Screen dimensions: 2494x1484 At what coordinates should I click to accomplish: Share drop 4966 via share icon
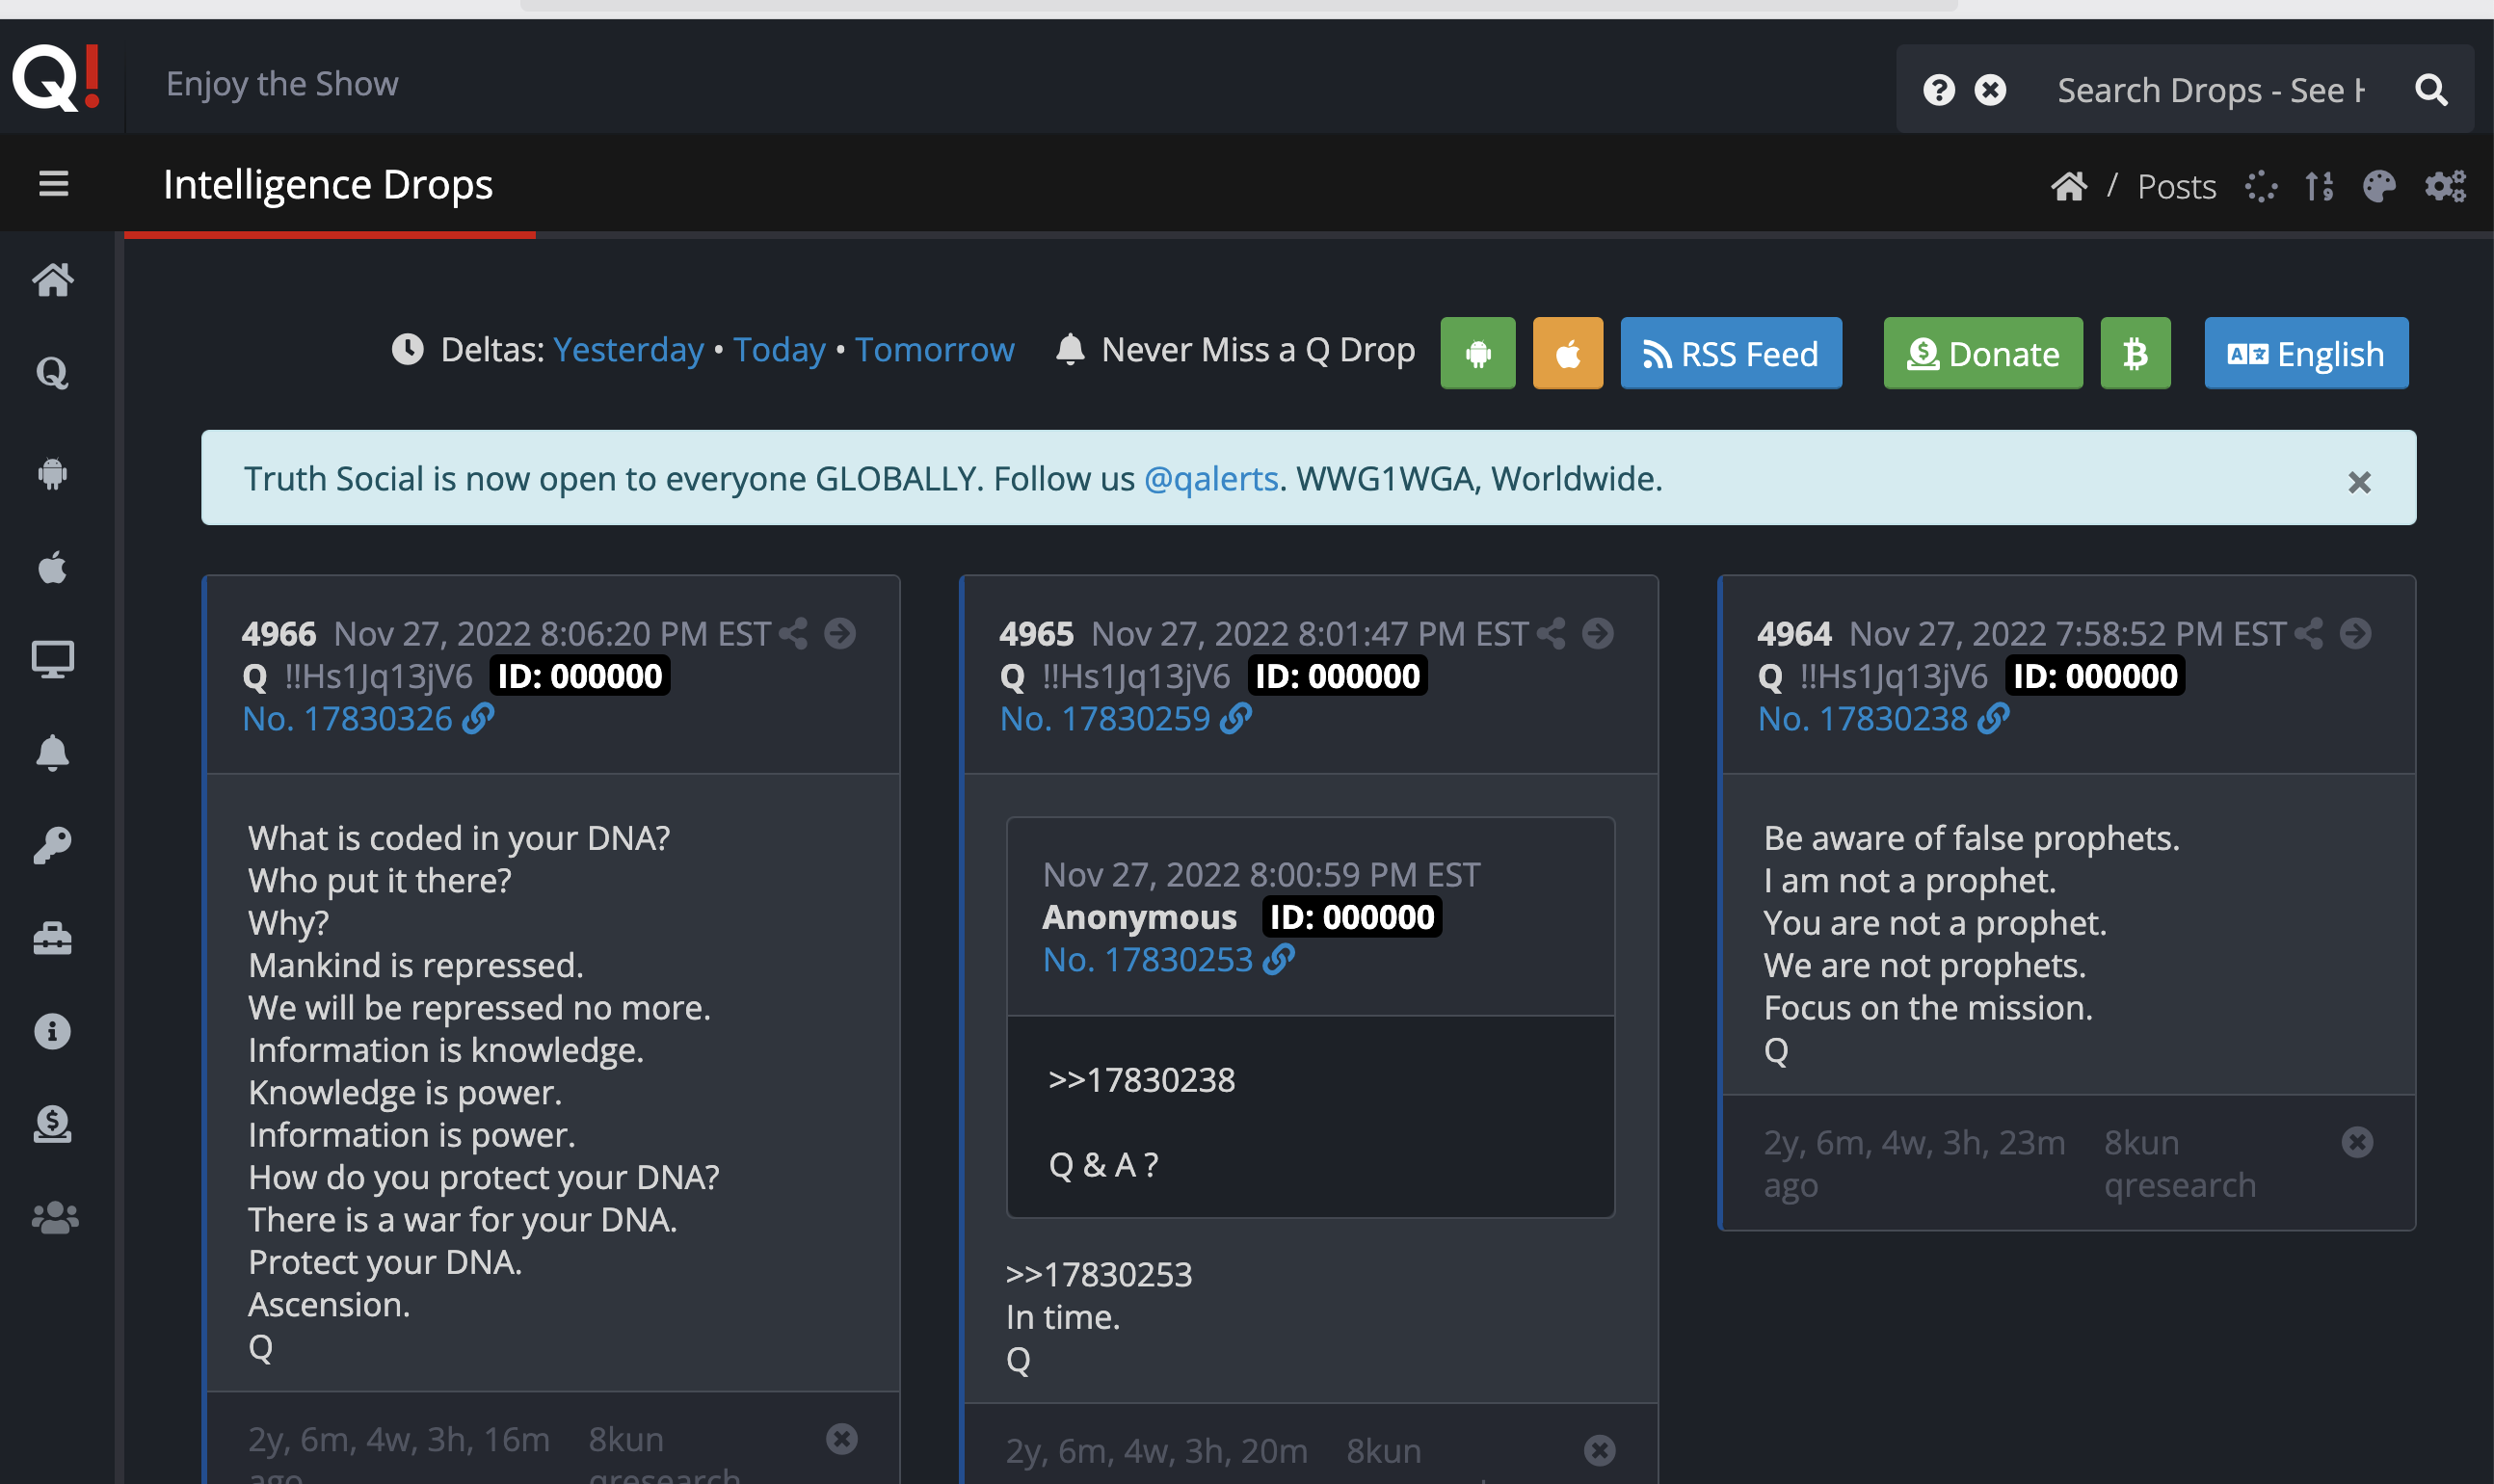click(x=793, y=633)
